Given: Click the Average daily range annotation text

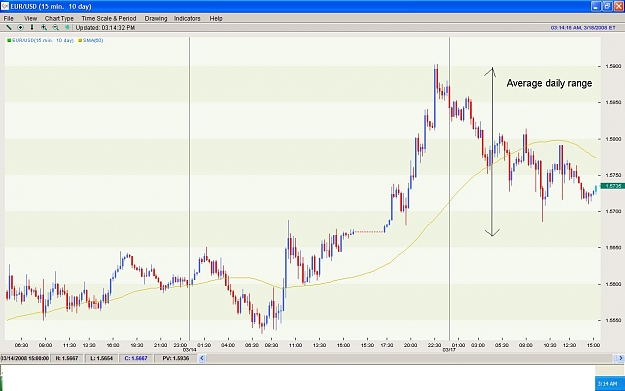Looking at the screenshot, I should pos(549,83).
